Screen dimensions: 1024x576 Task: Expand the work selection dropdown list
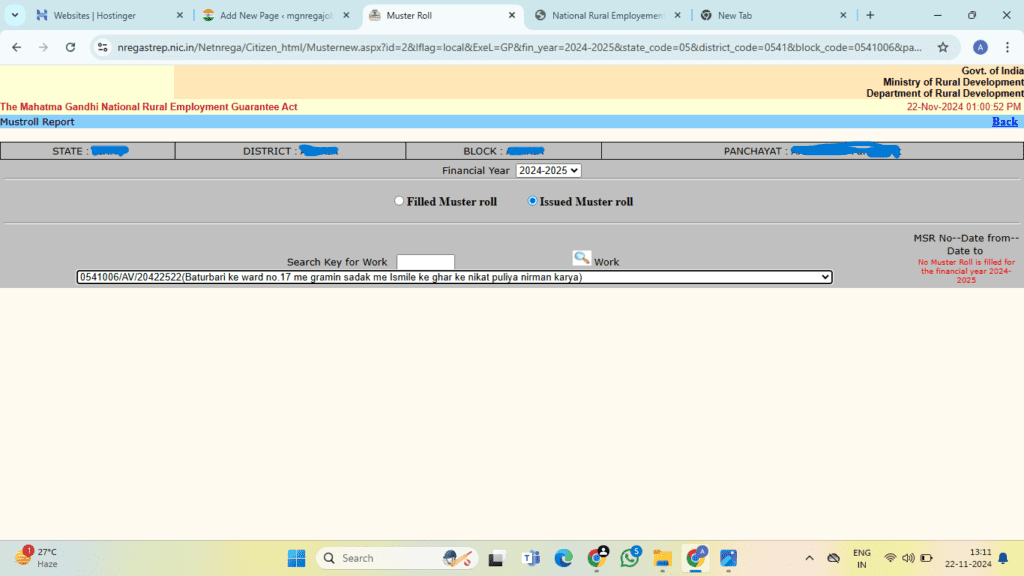coord(454,277)
